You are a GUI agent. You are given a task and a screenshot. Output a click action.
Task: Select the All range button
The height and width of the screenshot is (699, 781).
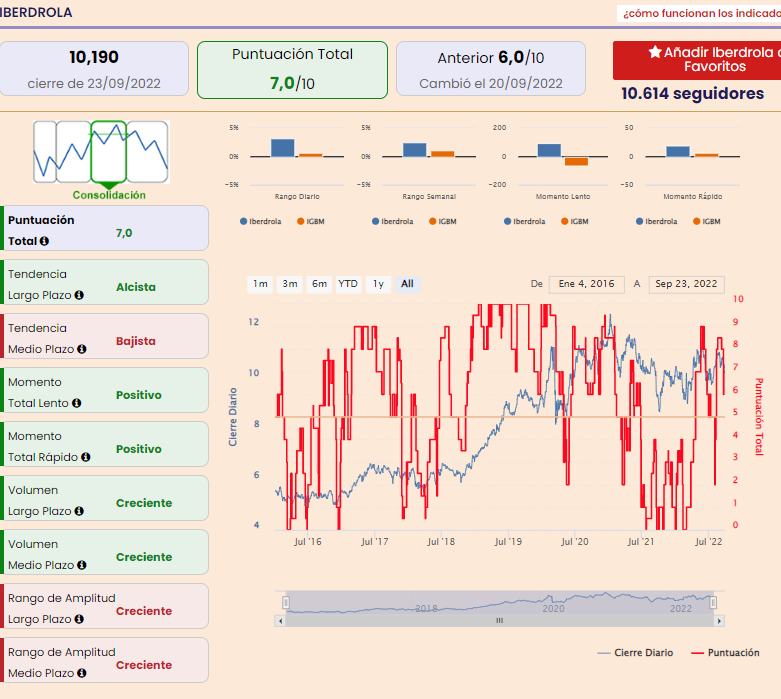point(407,284)
